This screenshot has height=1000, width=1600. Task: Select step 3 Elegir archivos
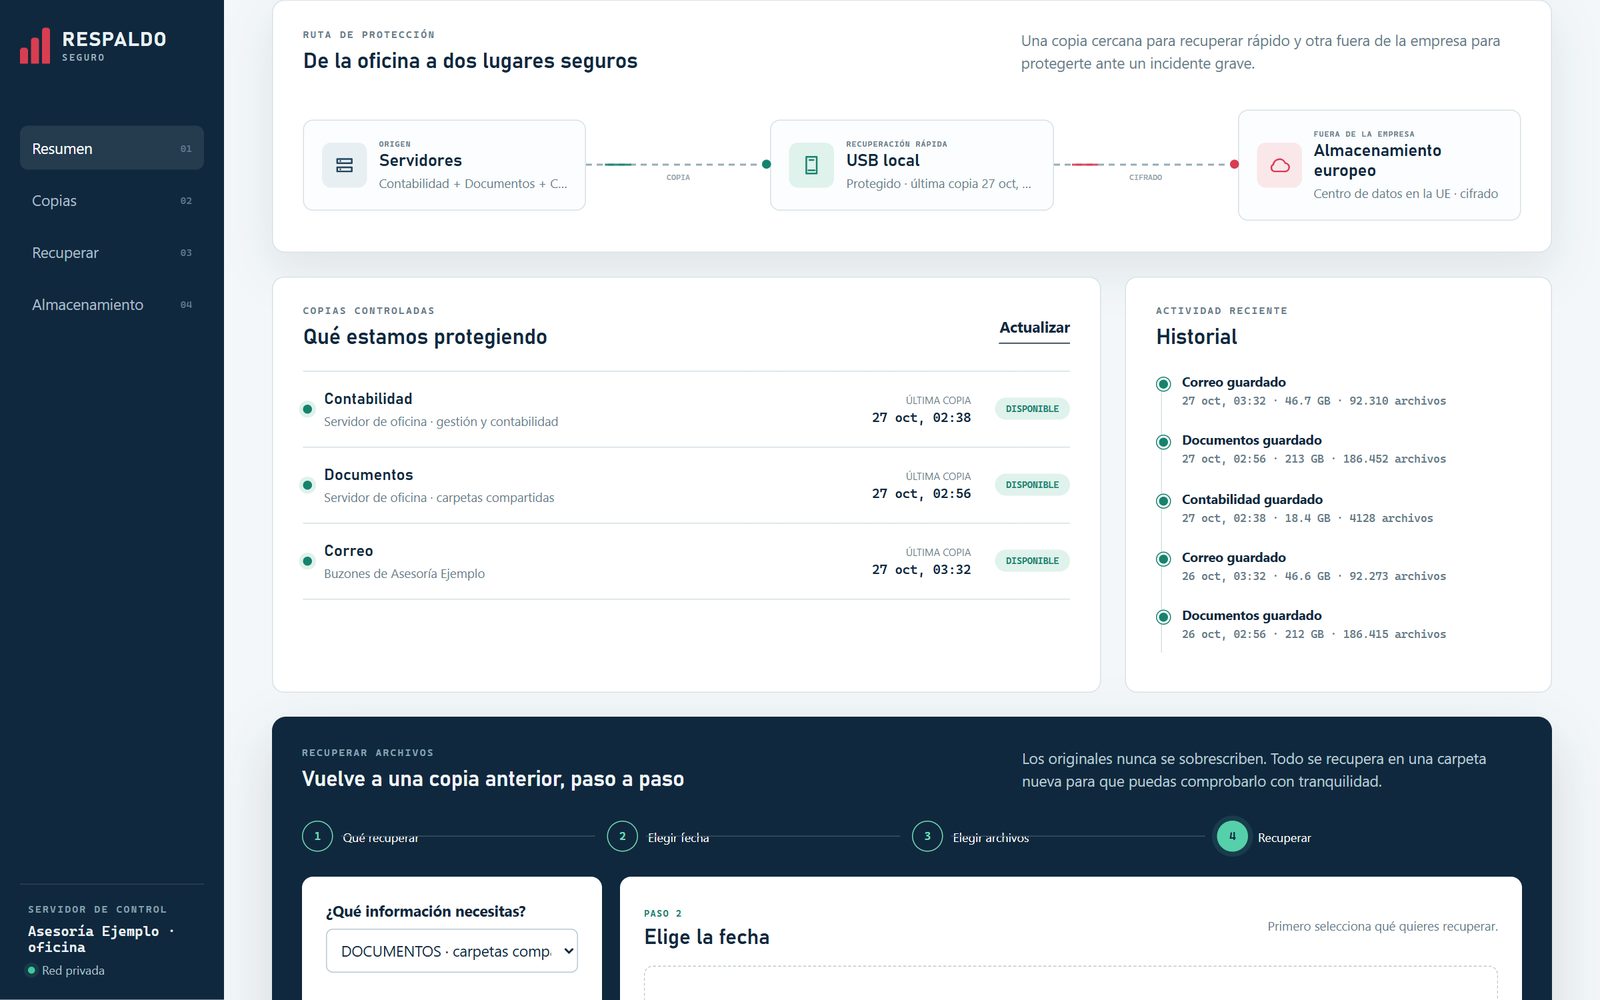coord(971,836)
